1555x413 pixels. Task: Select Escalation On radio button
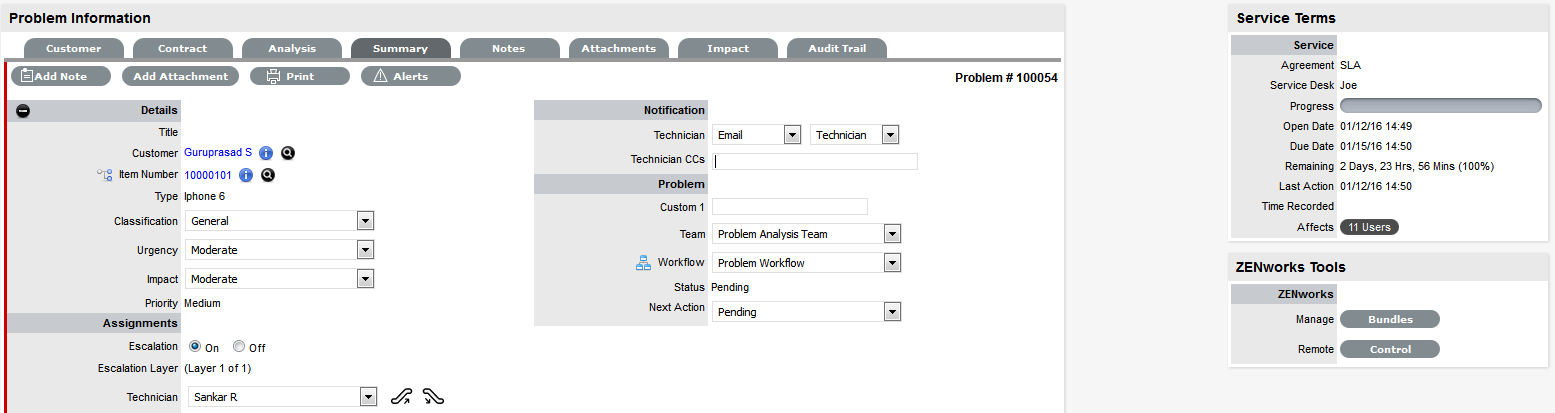pos(195,347)
